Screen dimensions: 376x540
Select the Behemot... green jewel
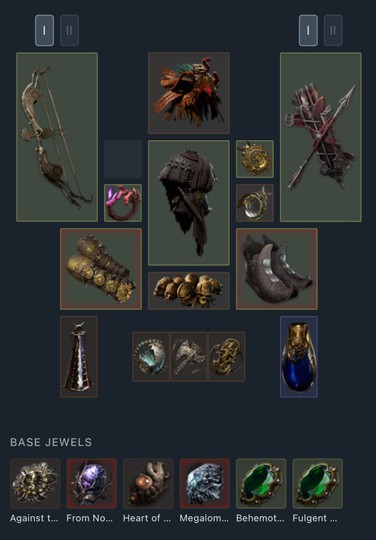point(261,484)
